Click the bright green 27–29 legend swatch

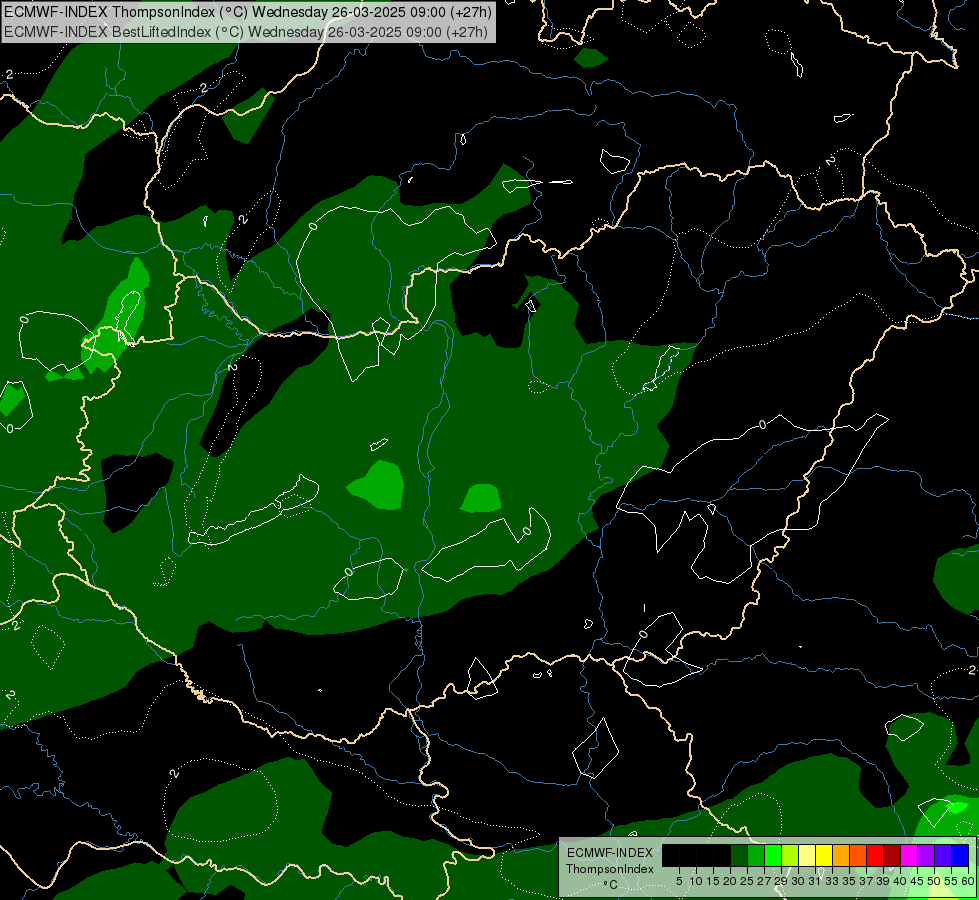point(773,855)
